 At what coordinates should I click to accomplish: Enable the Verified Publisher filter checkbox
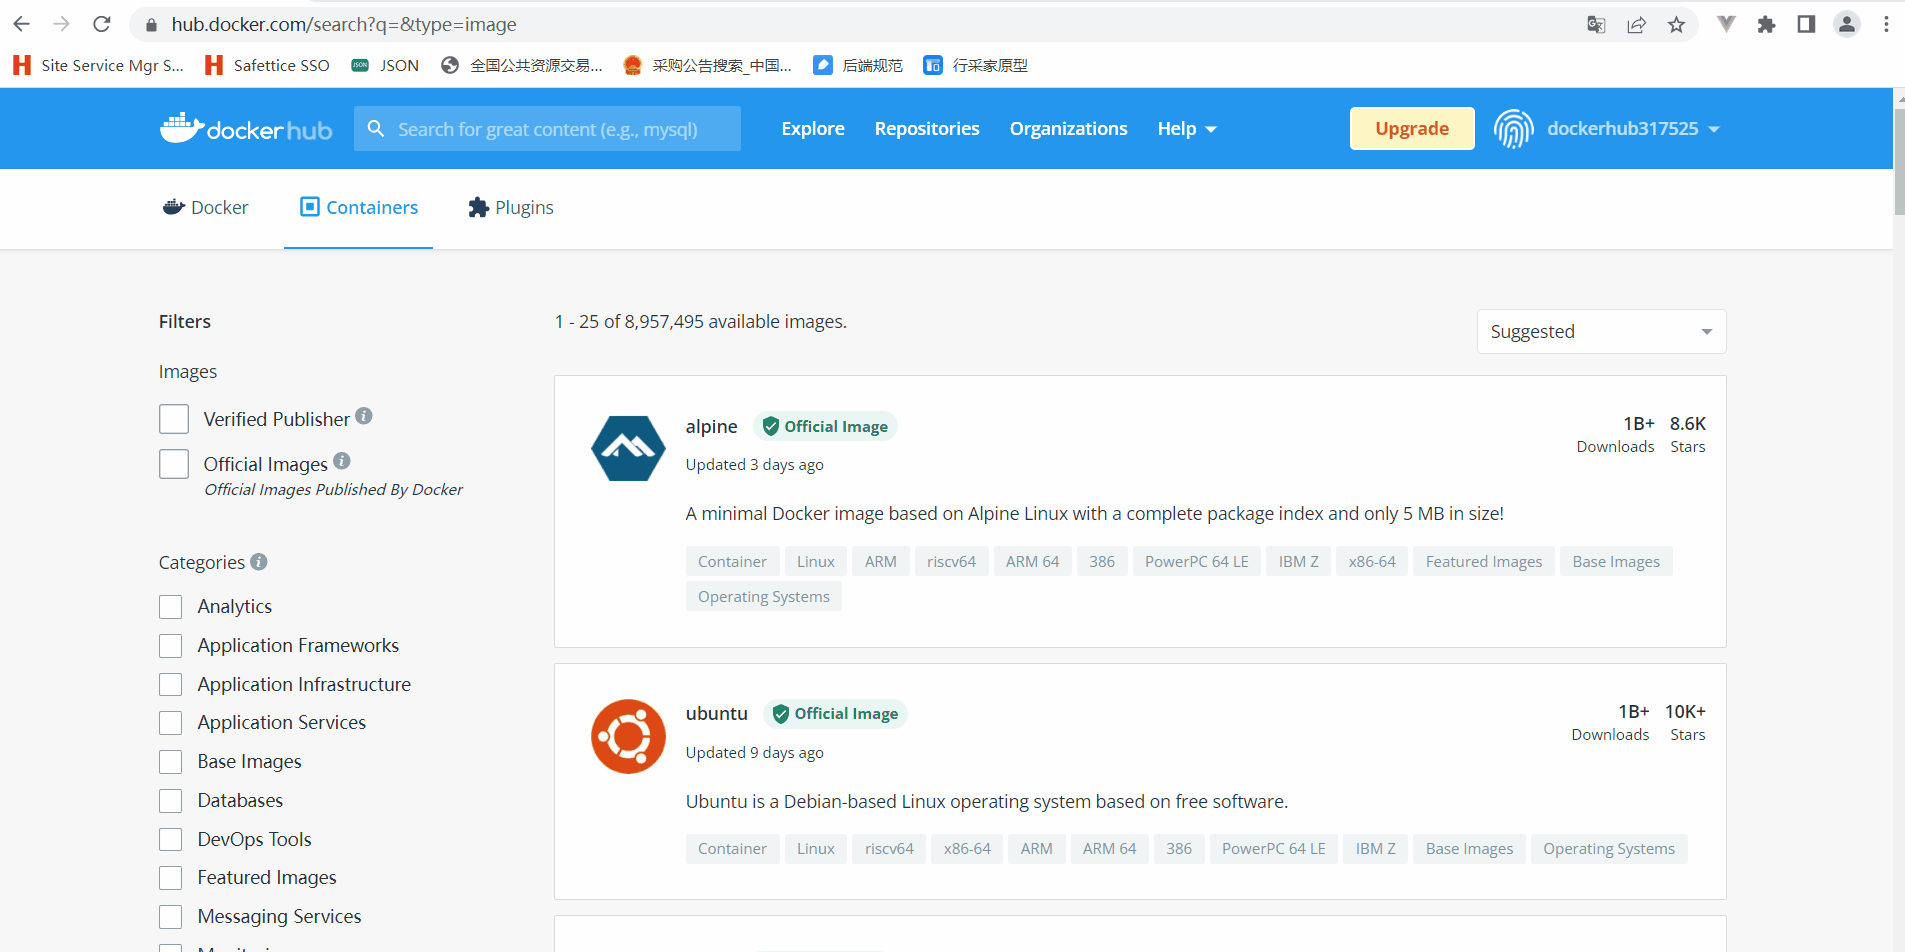(174, 419)
